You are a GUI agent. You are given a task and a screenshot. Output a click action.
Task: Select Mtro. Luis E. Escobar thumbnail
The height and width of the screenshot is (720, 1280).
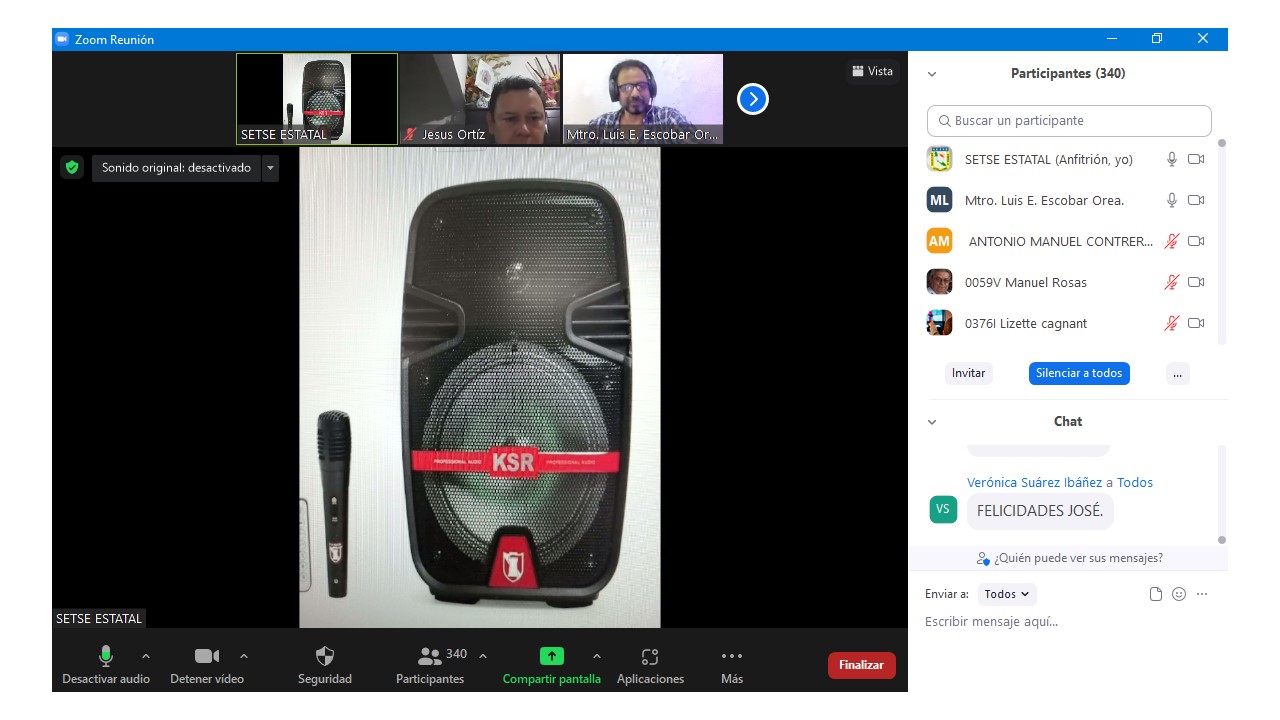(643, 99)
